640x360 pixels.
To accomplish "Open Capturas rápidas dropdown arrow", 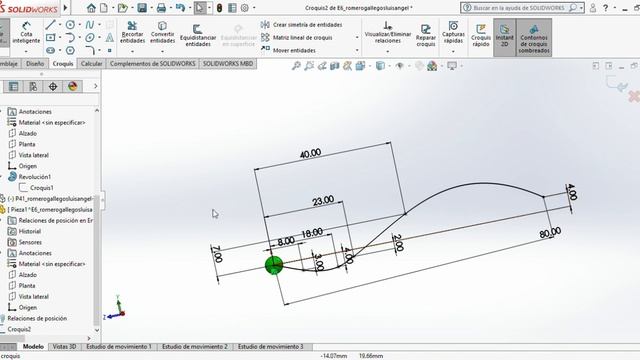I will (x=453, y=51).
